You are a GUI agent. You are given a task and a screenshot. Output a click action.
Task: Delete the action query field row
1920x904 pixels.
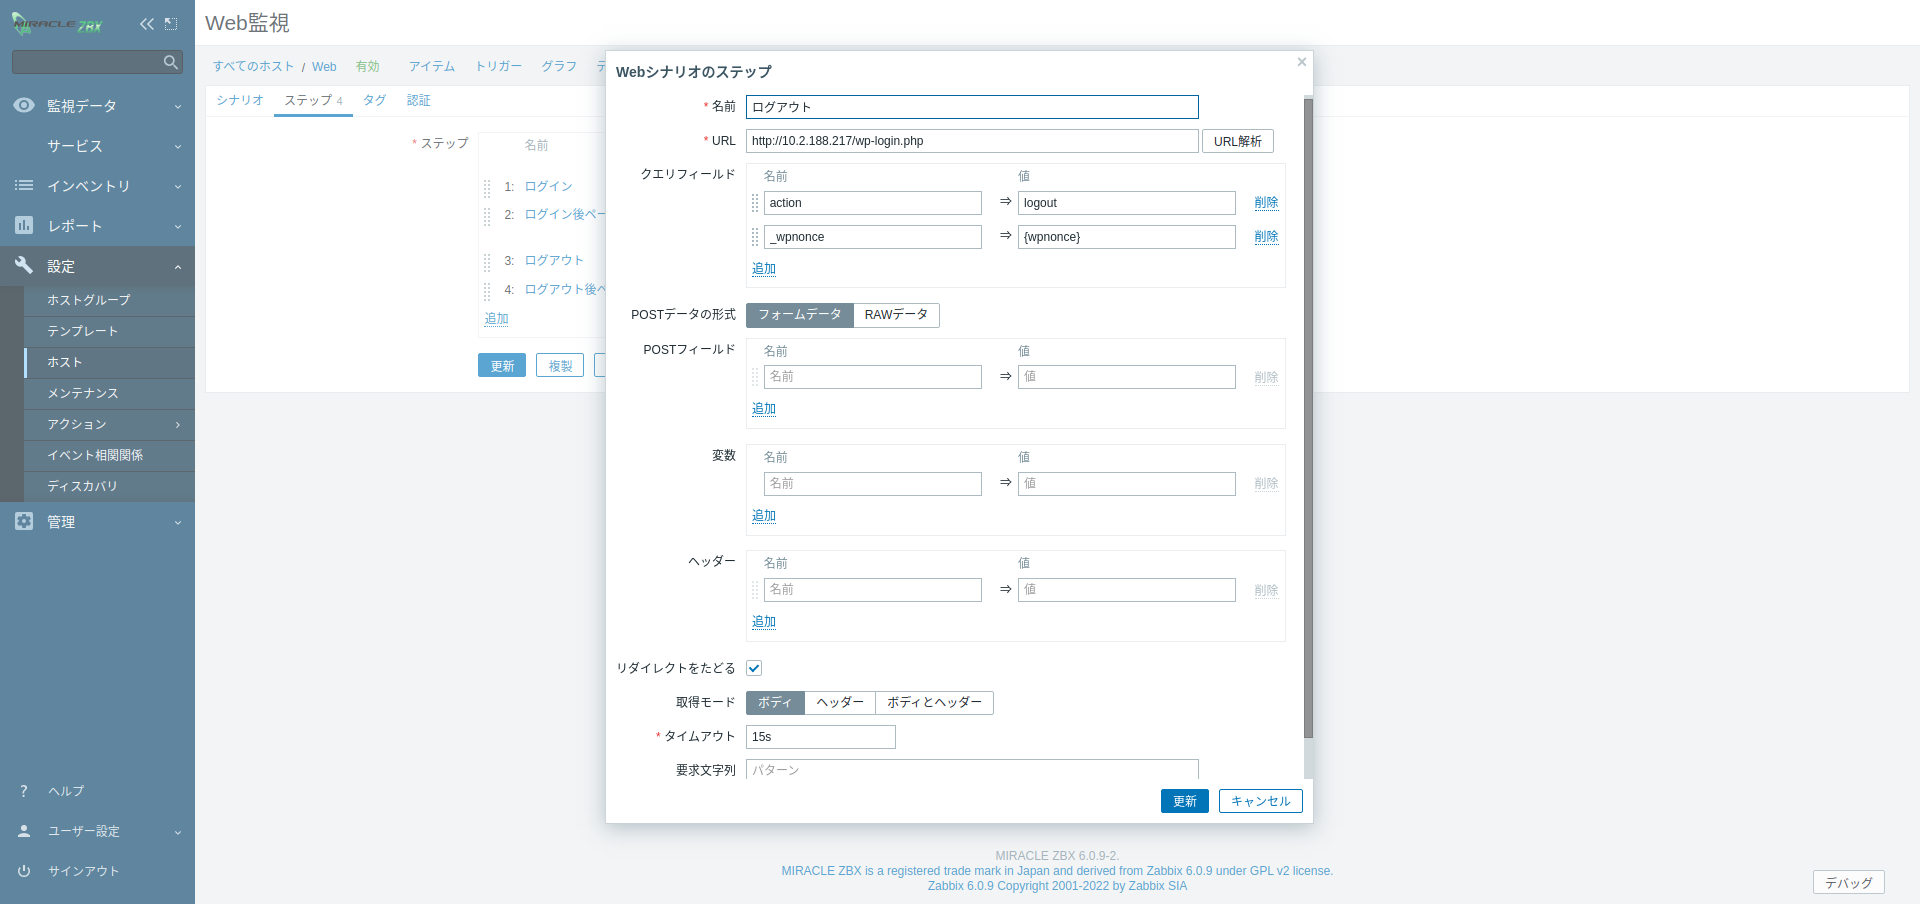pyautogui.click(x=1266, y=203)
